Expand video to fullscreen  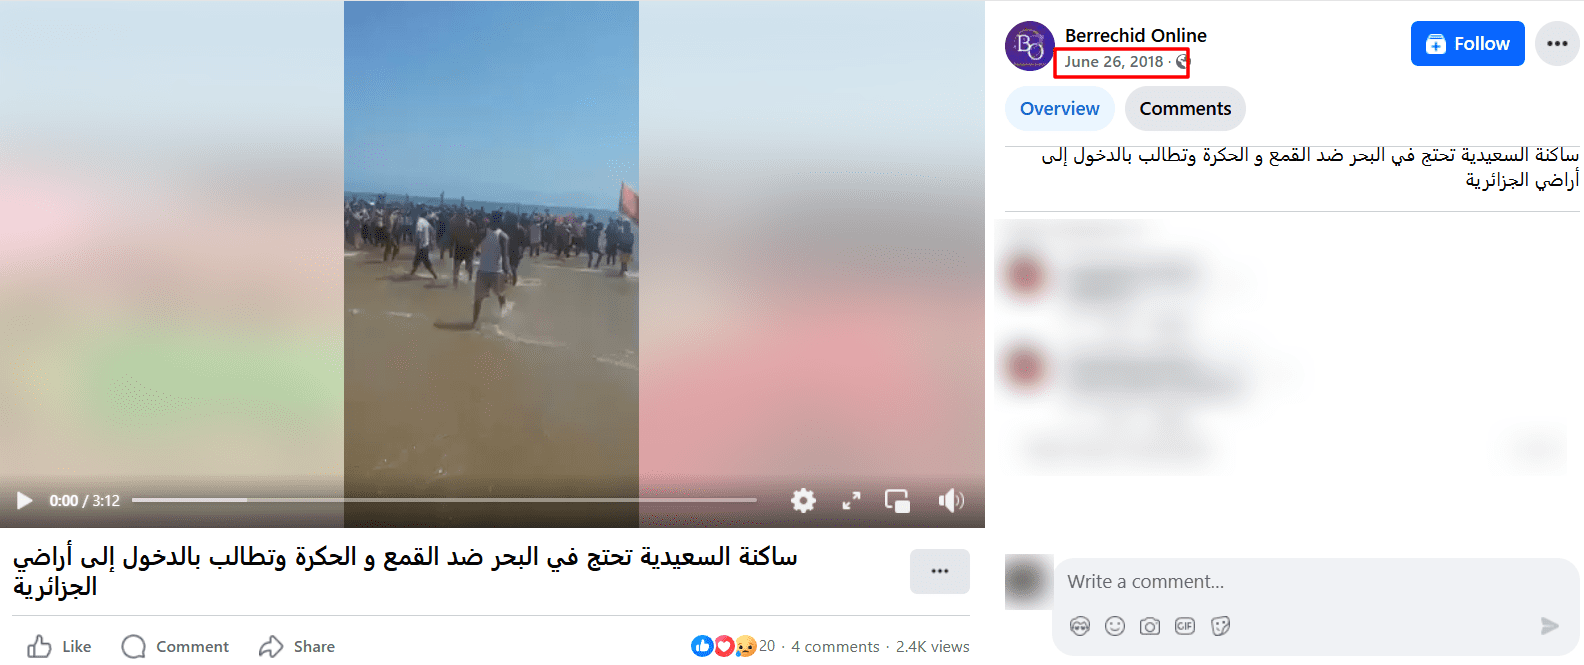pyautogui.click(x=851, y=501)
